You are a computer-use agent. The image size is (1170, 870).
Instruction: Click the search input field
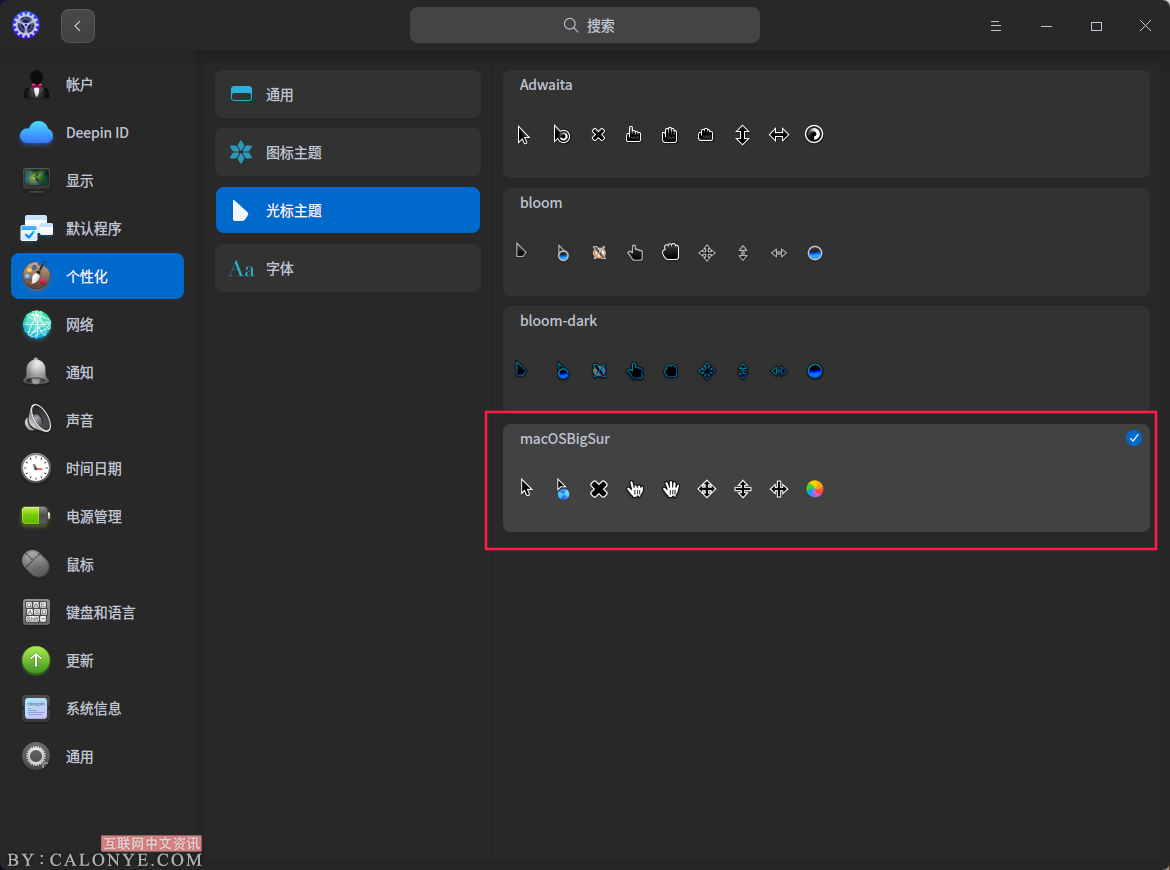coord(585,26)
